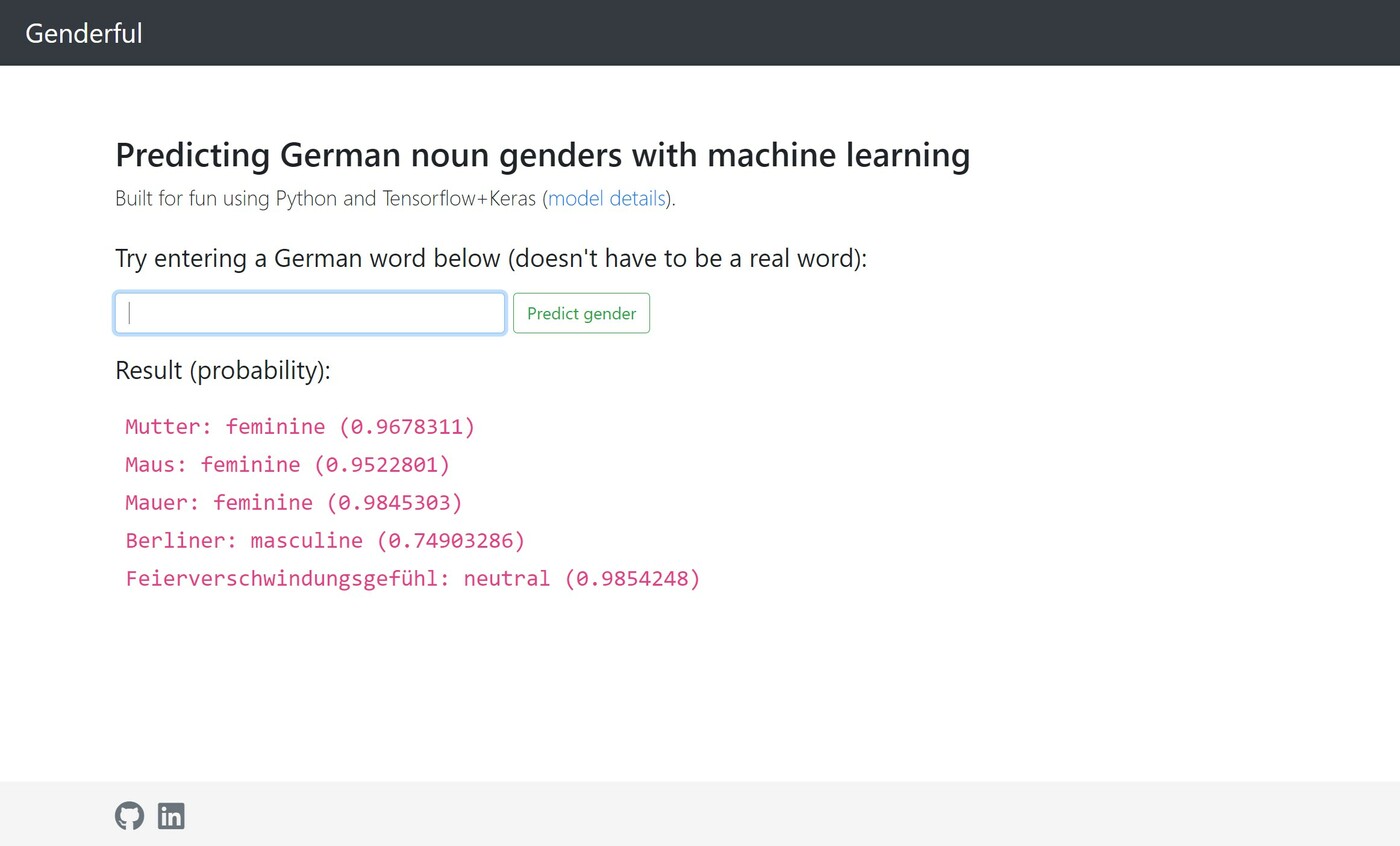Click the 'neutral' prediction label

coord(506,579)
